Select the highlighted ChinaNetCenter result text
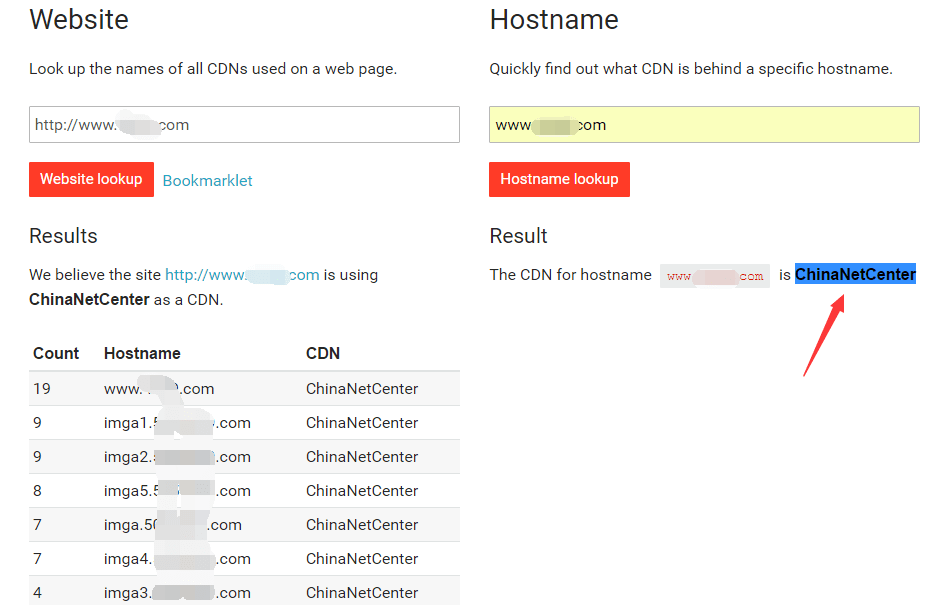 (x=855, y=274)
